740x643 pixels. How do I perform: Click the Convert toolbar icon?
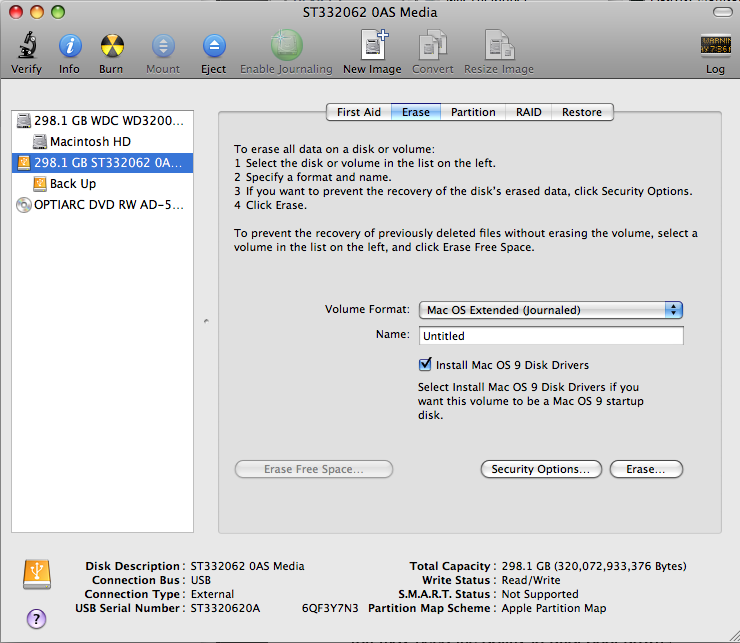(x=433, y=45)
